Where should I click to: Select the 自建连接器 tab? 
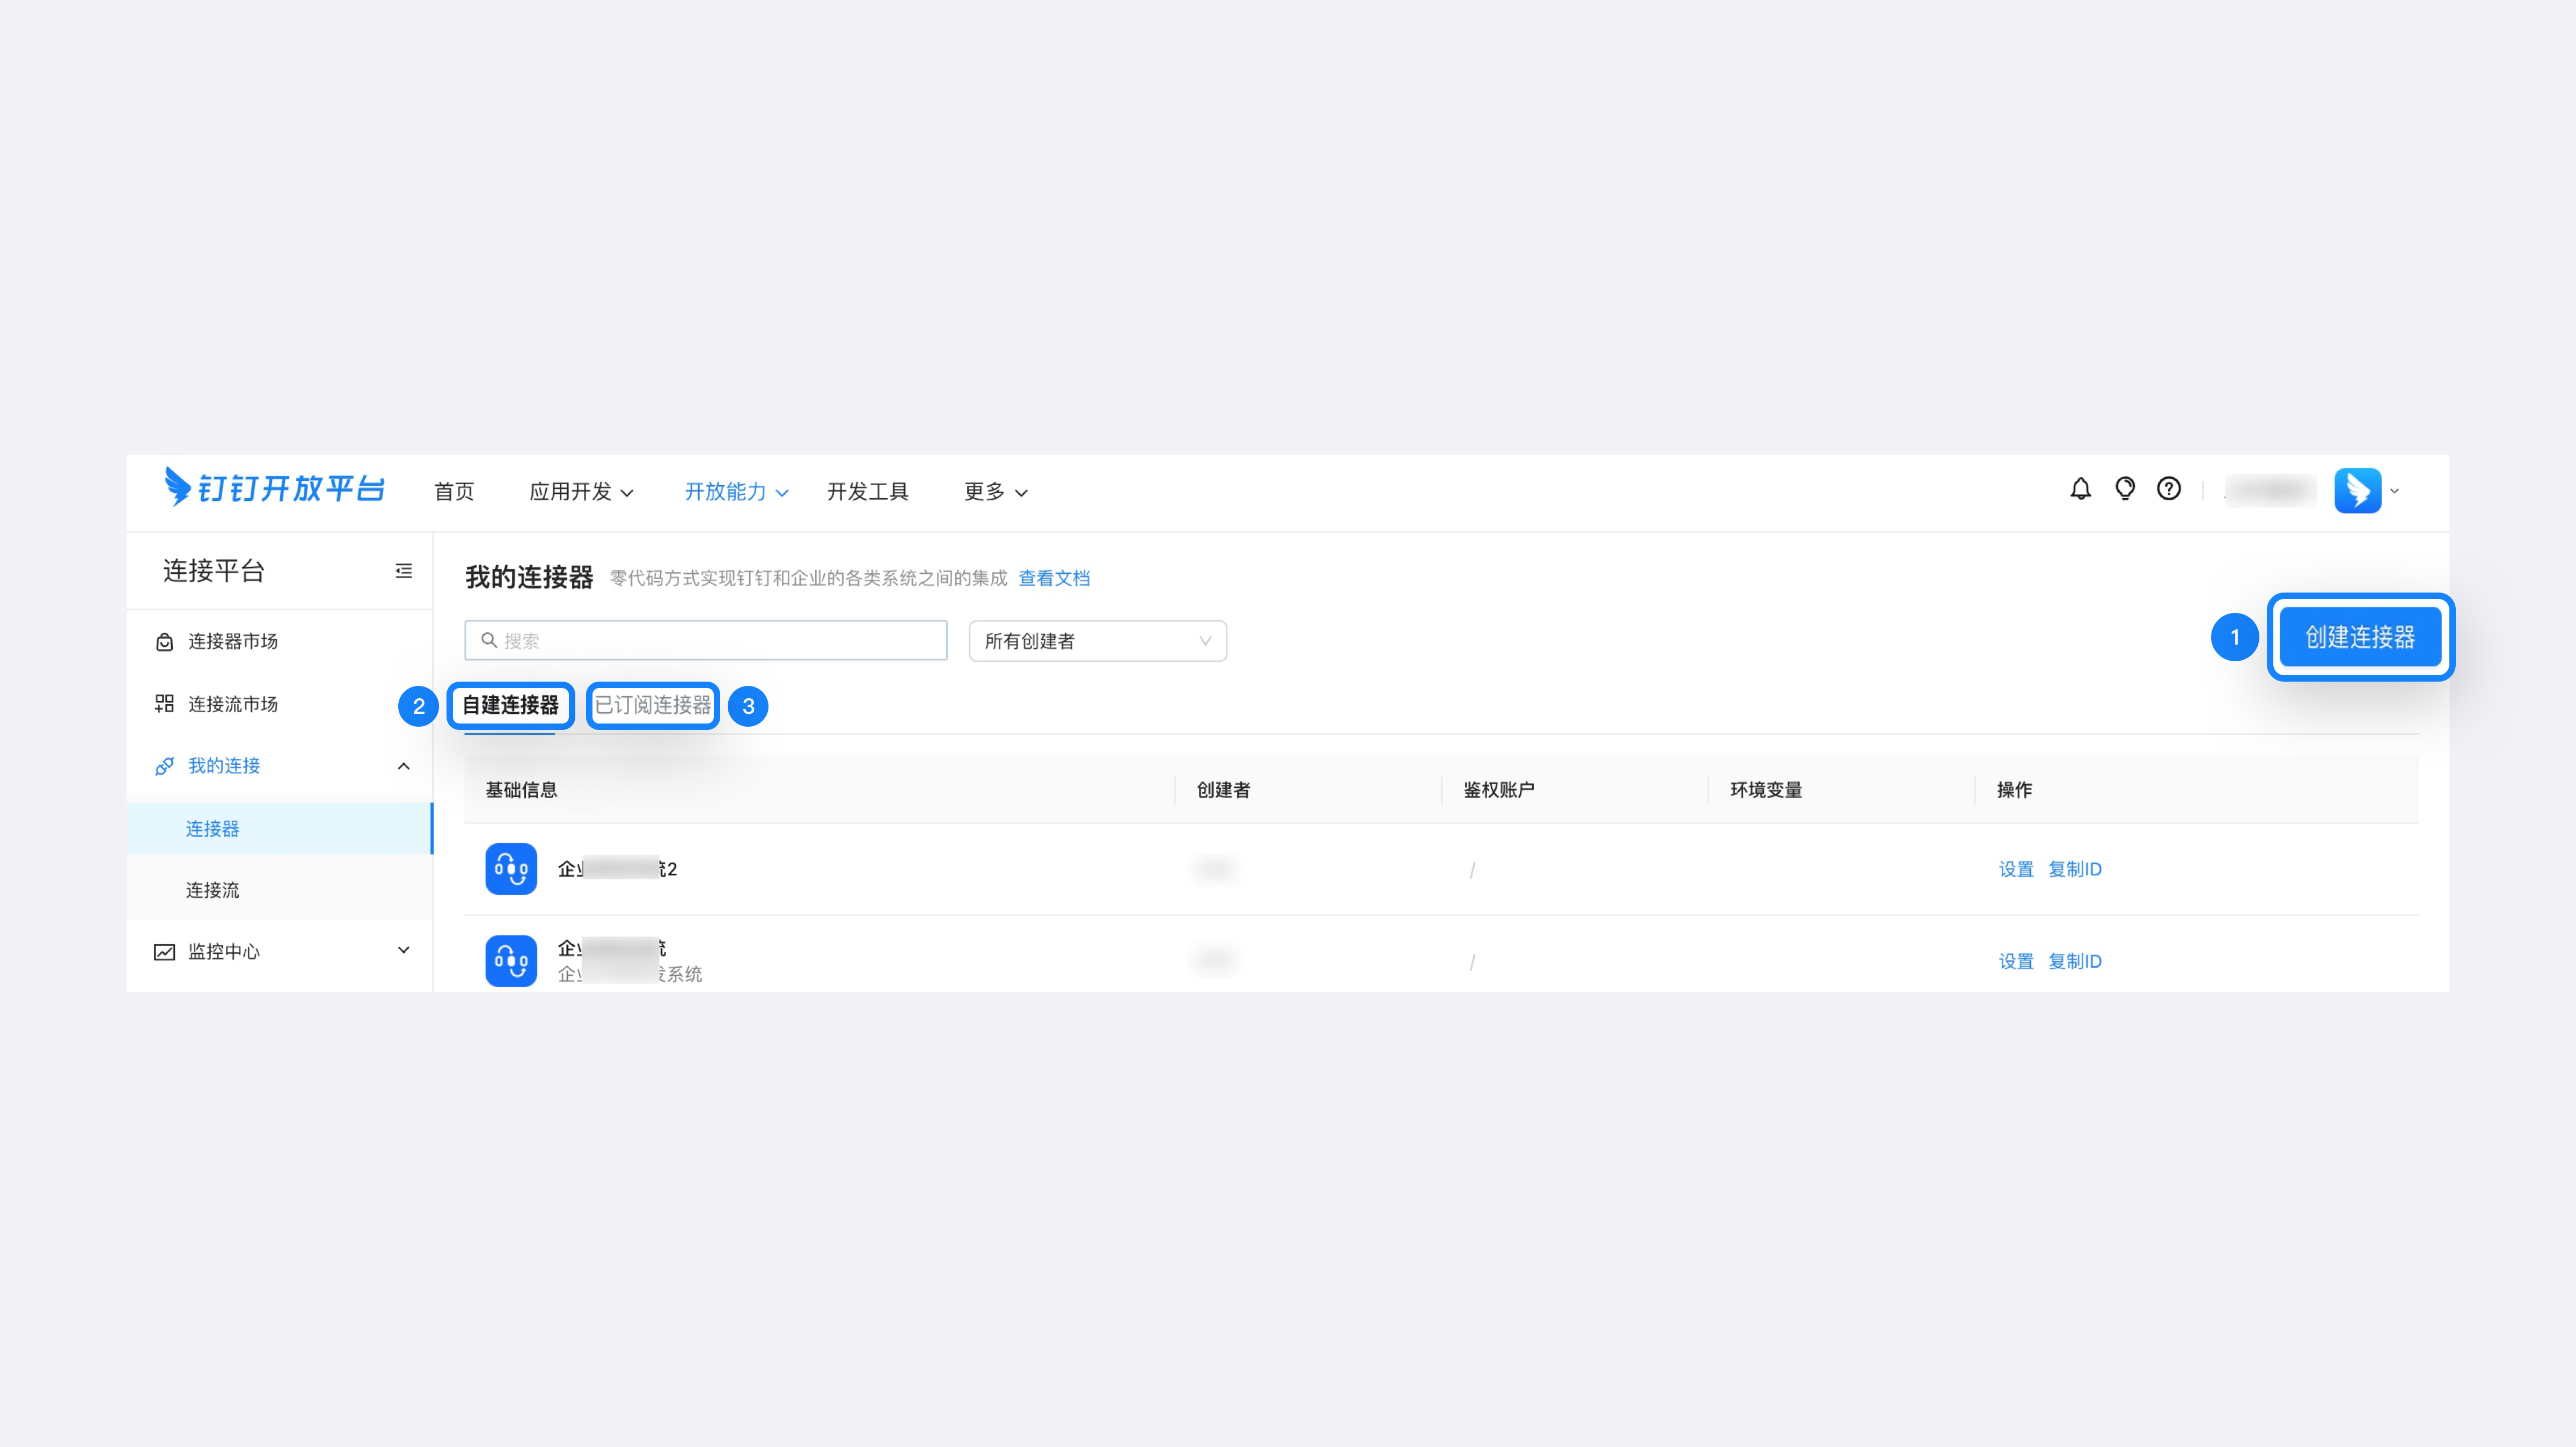click(x=510, y=706)
